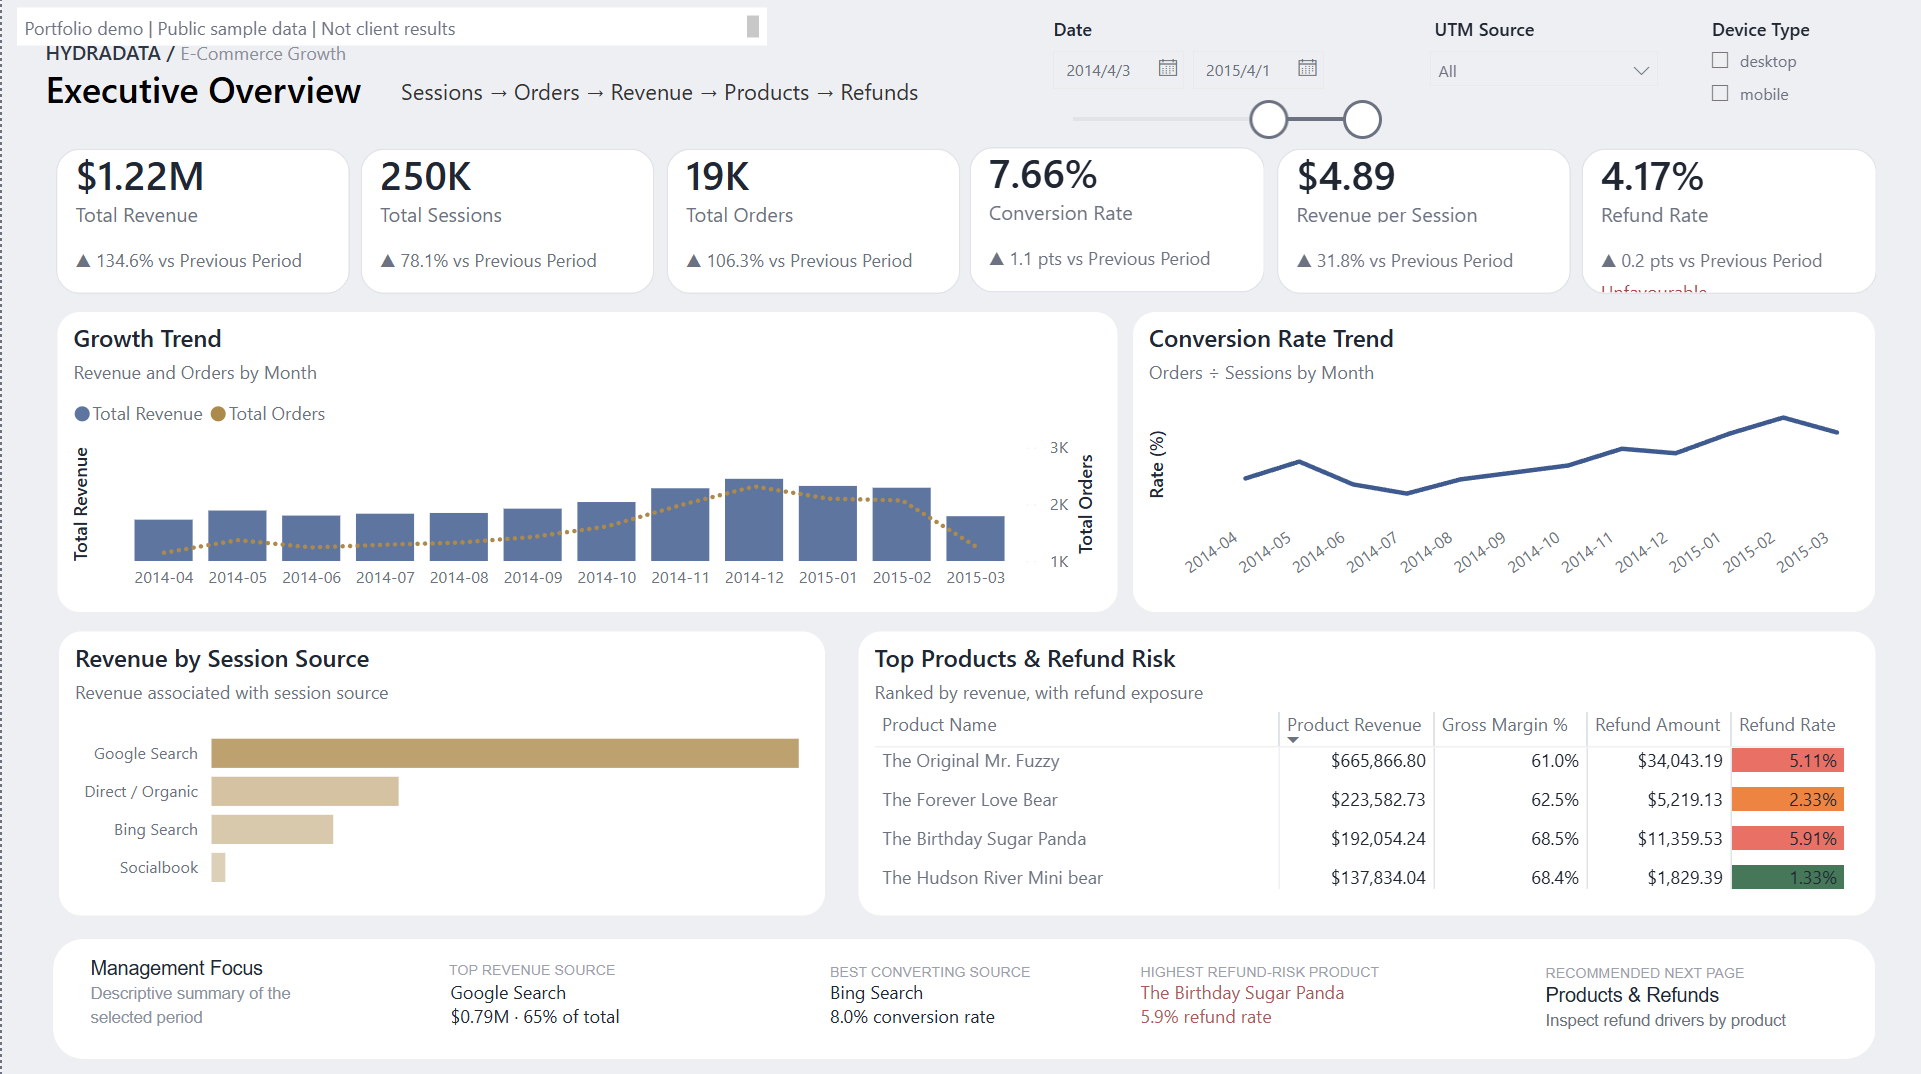Select the Socialbook revenue bar
The height and width of the screenshot is (1074, 1921).
coord(218,867)
